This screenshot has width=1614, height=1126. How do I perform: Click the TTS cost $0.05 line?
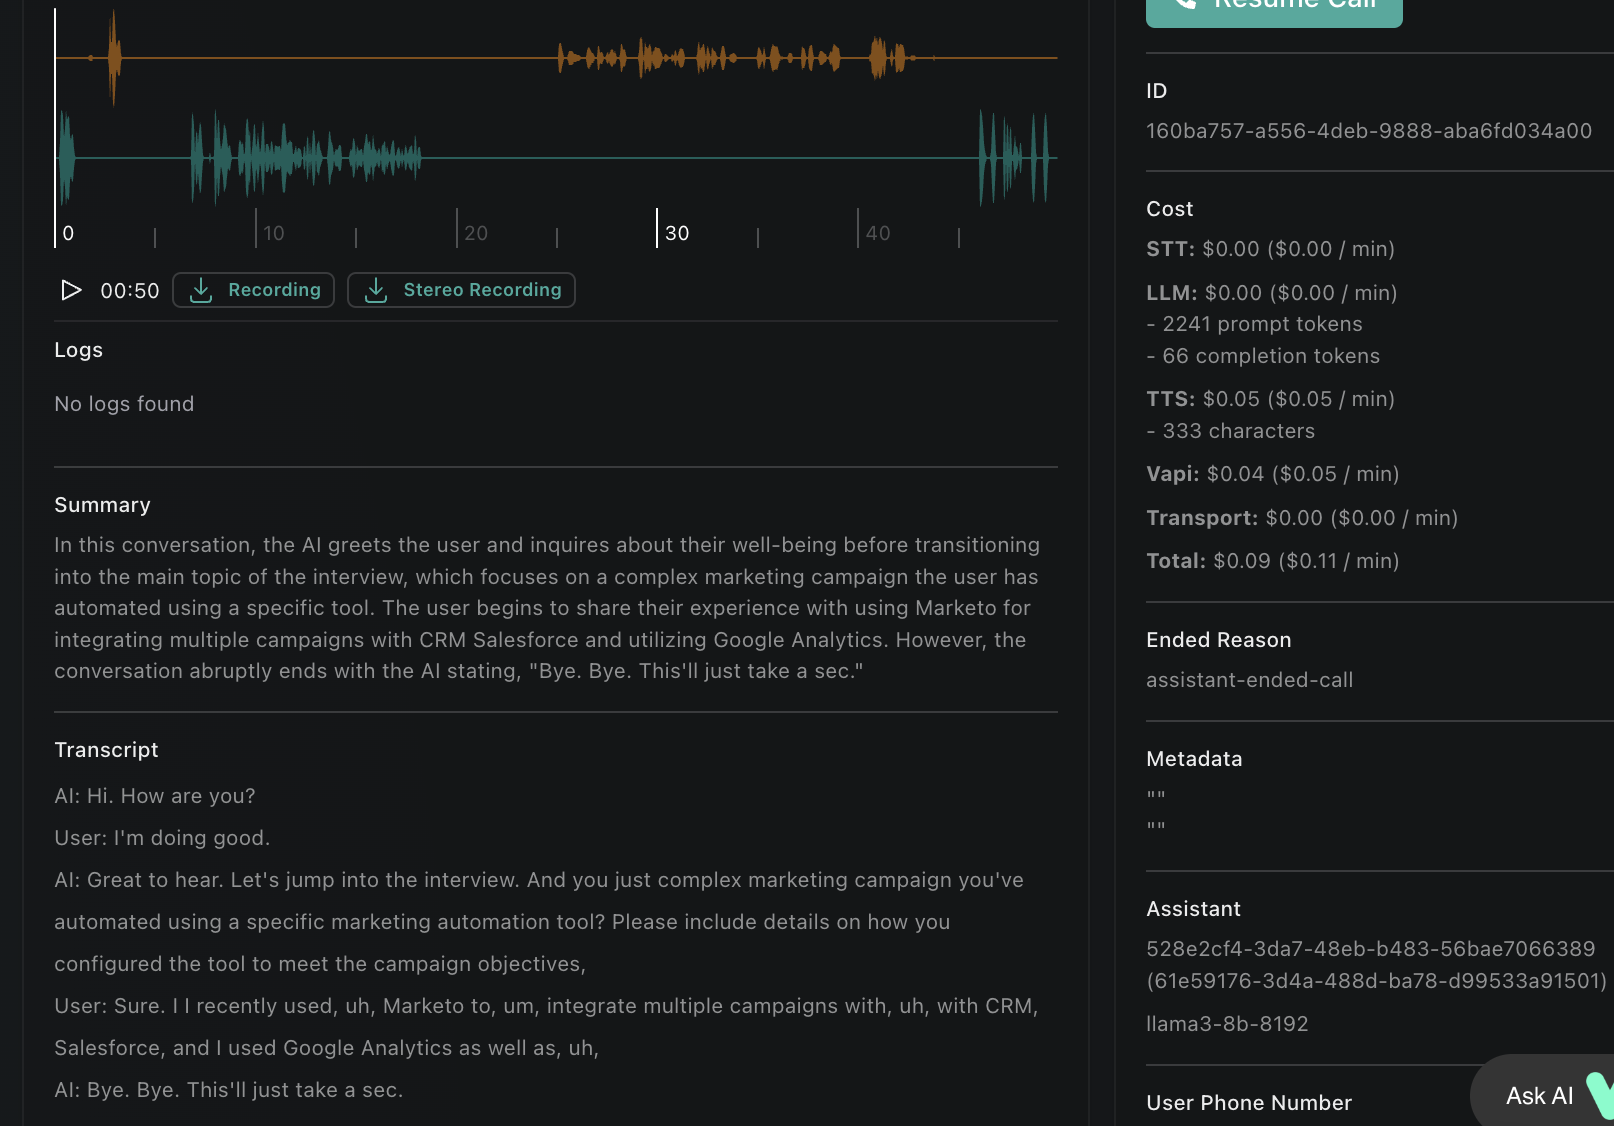1270,399
